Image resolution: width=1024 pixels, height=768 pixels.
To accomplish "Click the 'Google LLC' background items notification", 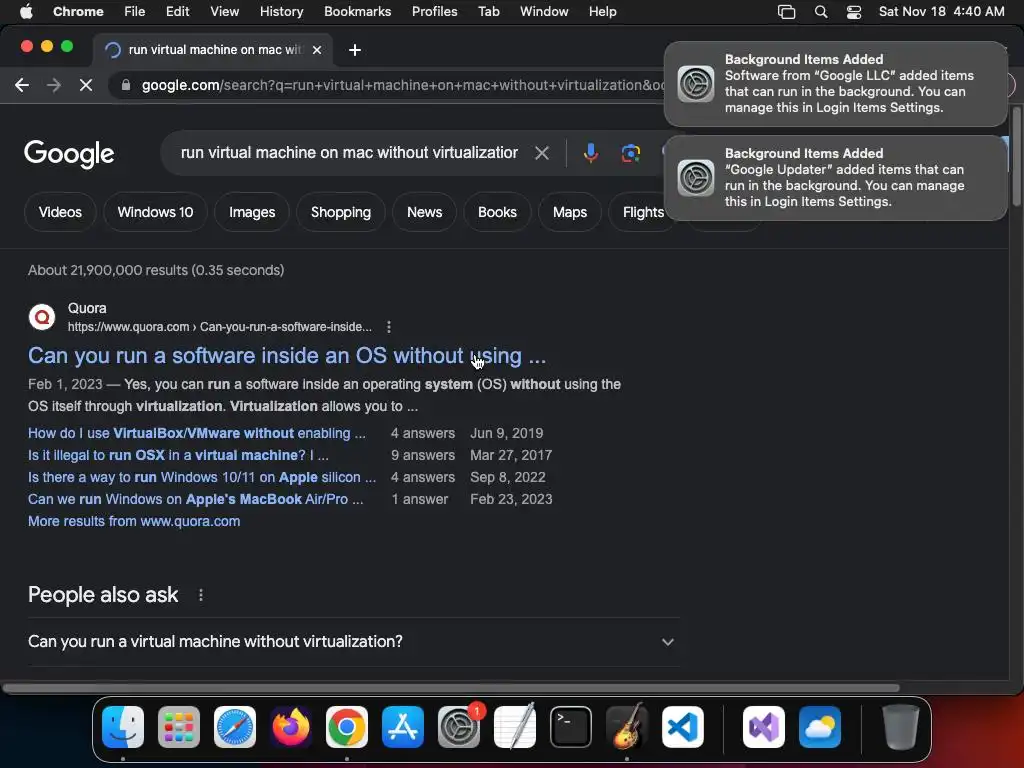I will click(x=835, y=84).
